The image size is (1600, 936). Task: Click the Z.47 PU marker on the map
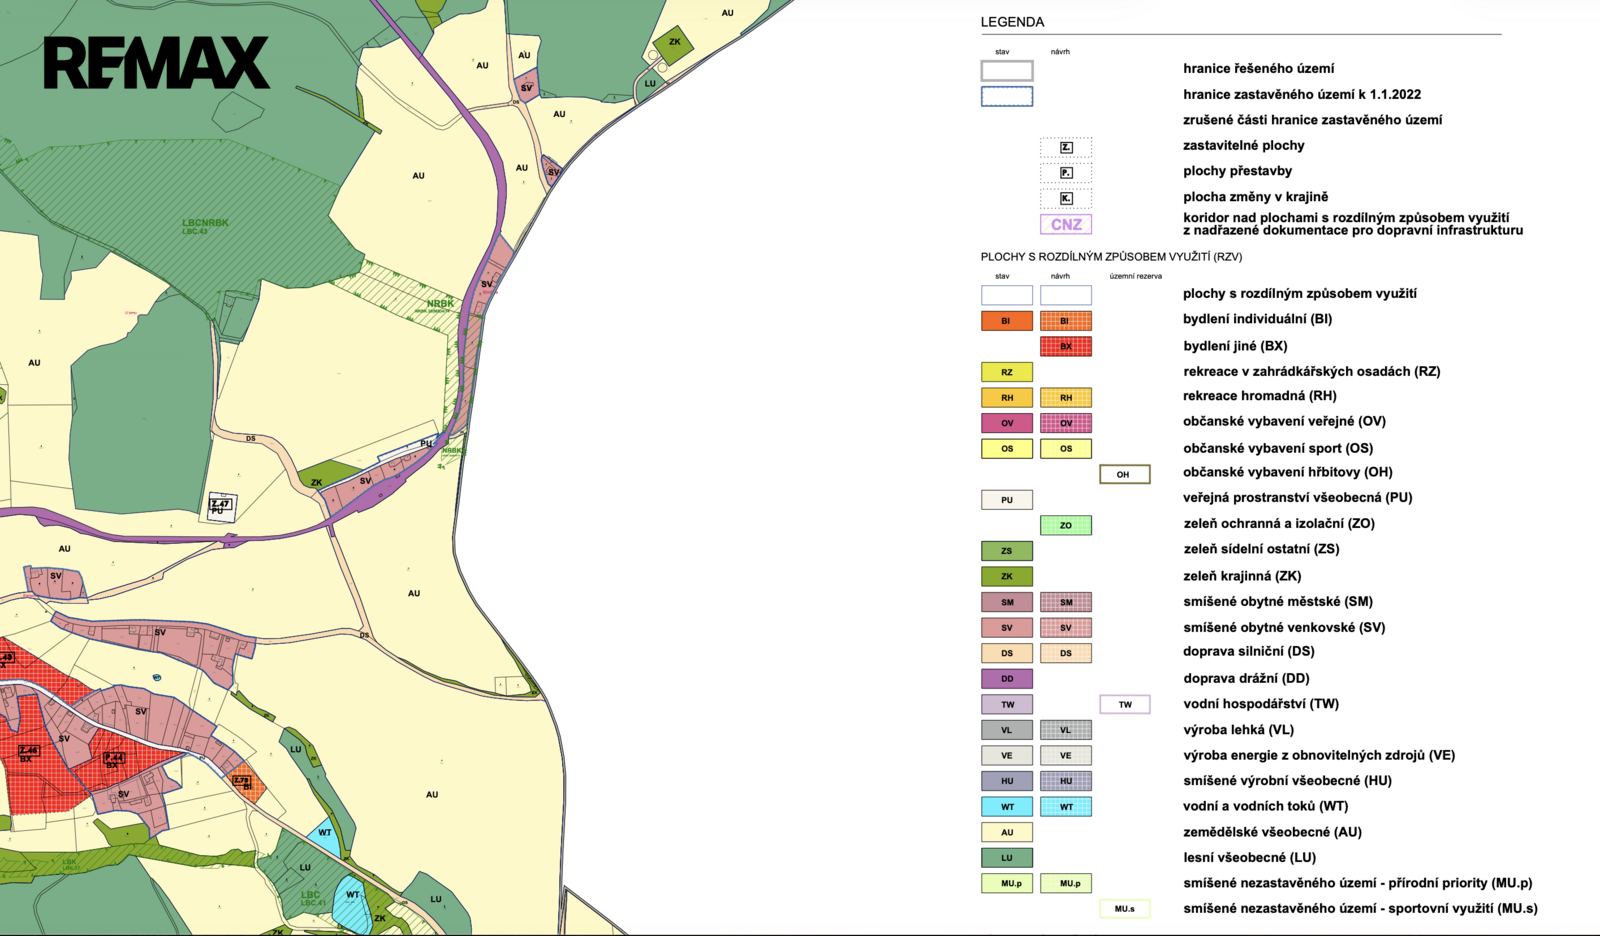pos(221,507)
